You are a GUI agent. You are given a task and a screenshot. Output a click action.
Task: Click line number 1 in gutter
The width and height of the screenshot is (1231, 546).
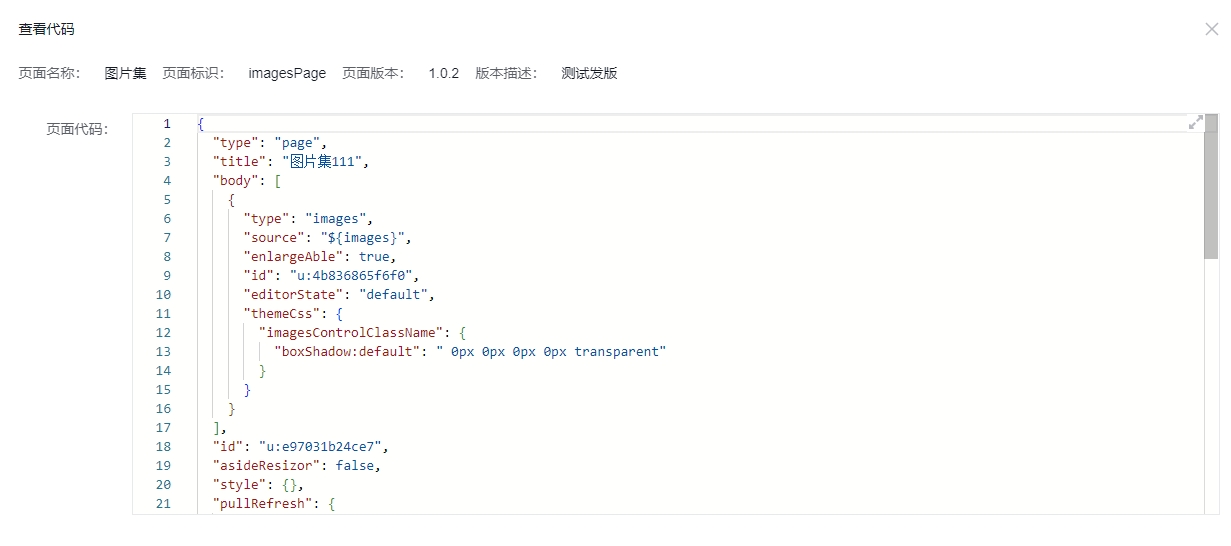click(167, 124)
